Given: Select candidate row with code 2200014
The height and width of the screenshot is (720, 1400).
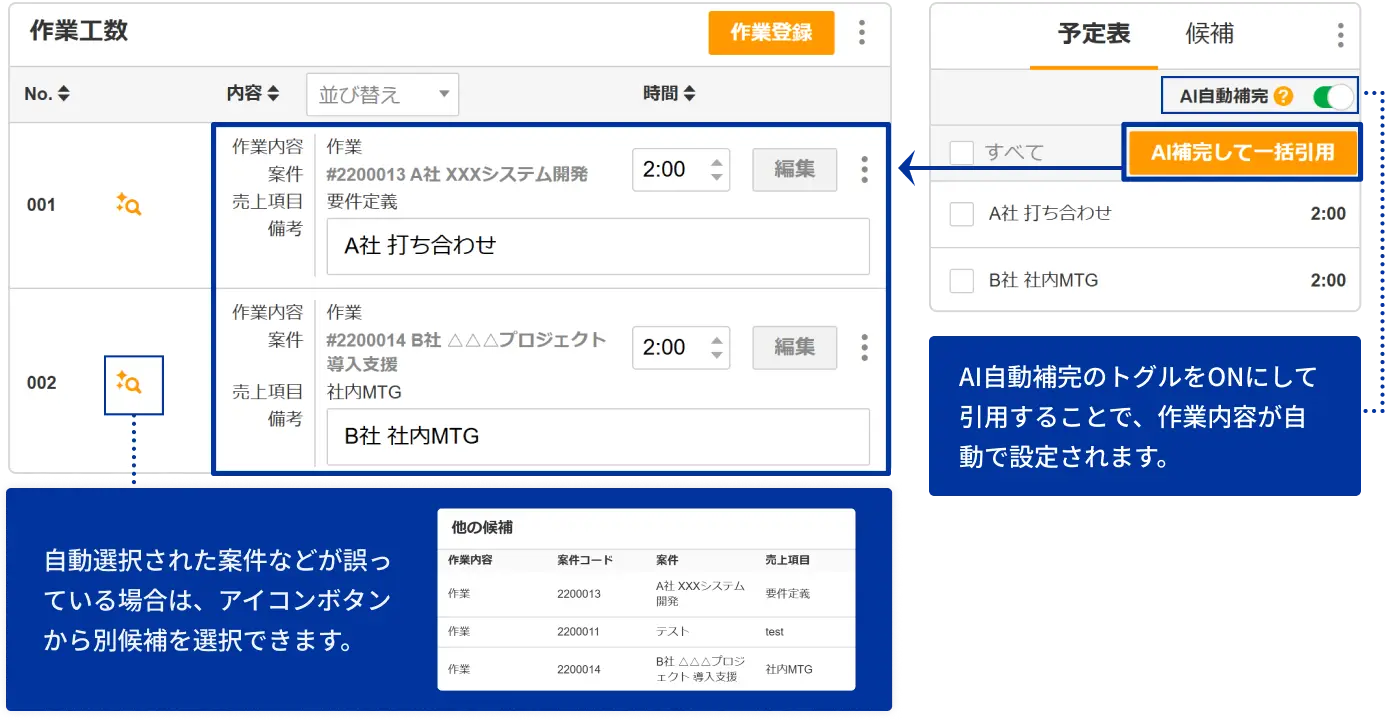Looking at the screenshot, I should [x=646, y=669].
